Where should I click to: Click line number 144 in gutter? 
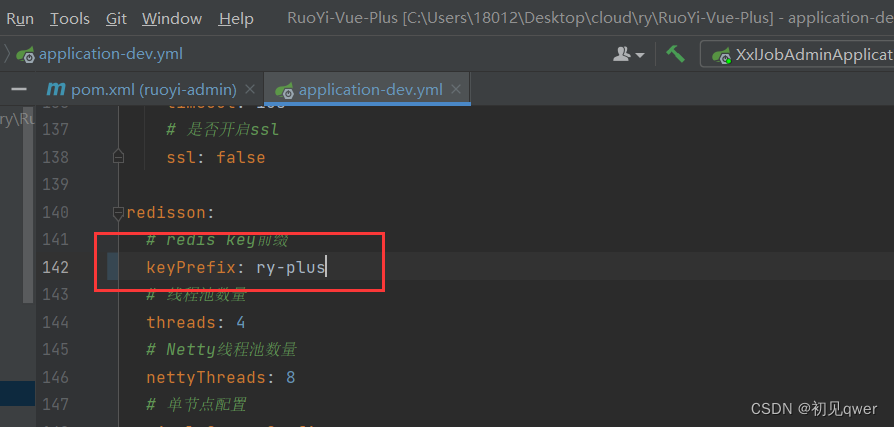coord(55,323)
